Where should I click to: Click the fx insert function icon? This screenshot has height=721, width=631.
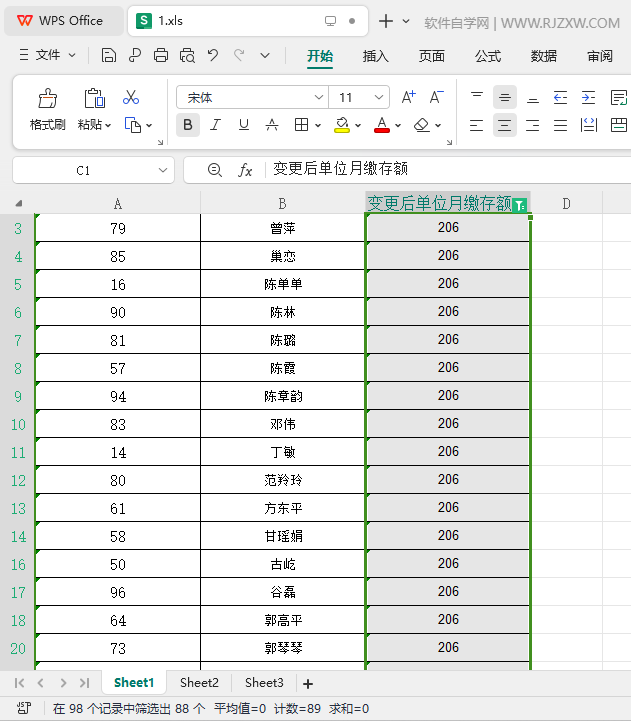click(245, 170)
